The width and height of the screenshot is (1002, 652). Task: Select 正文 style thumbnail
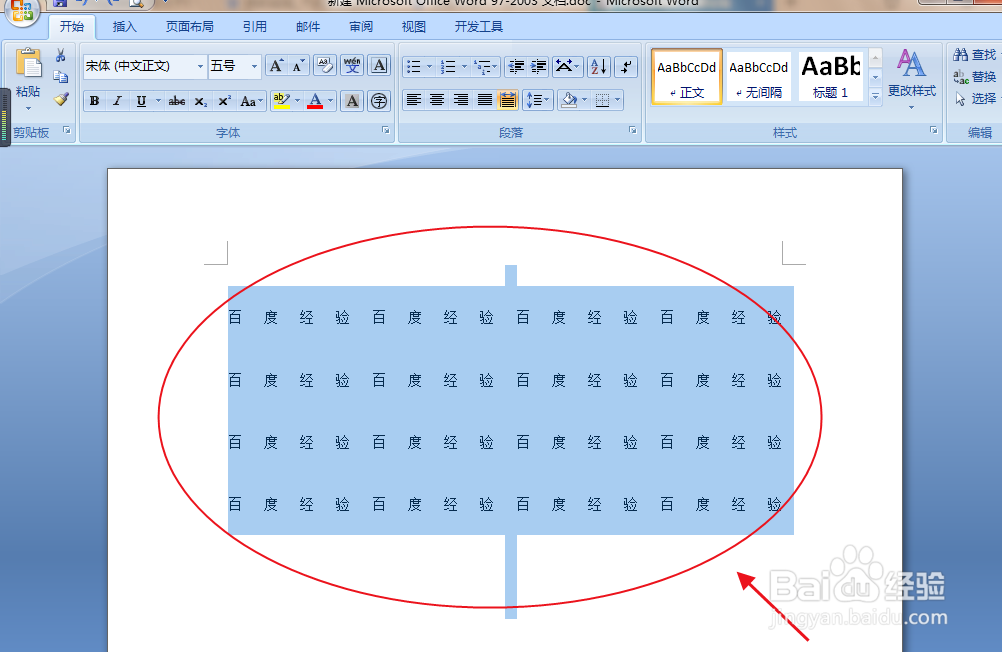(x=687, y=77)
